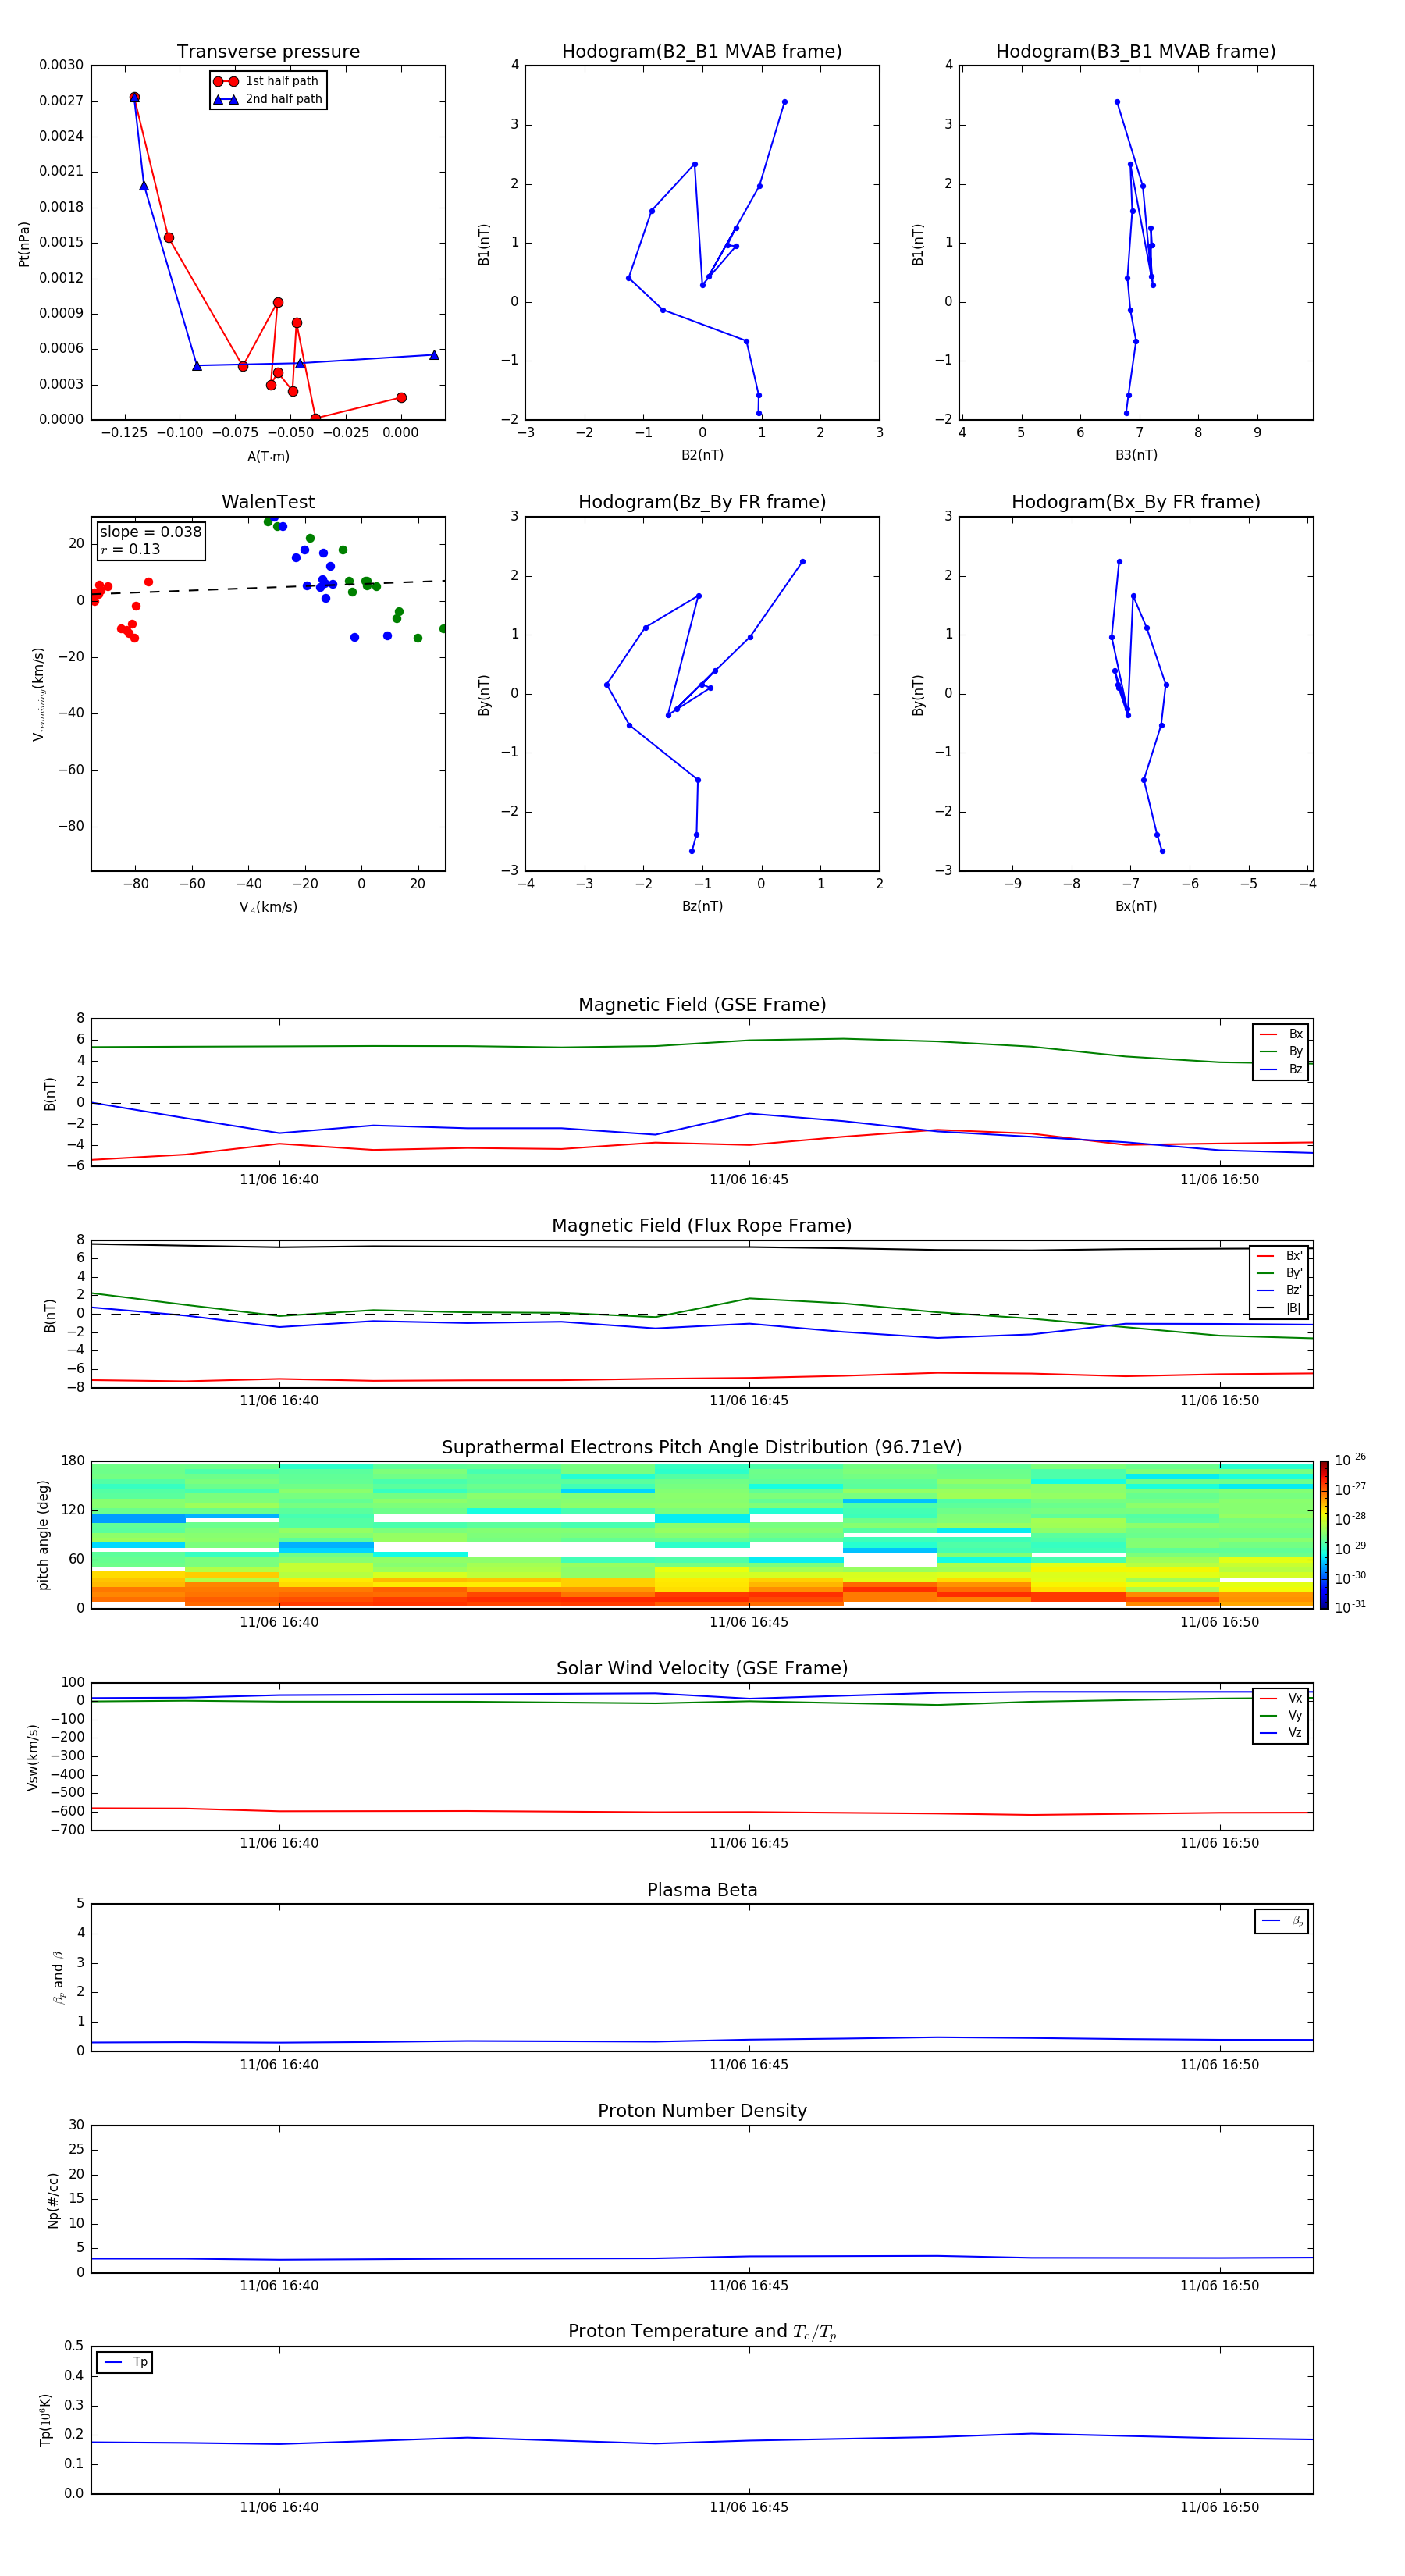This screenshot has height=2576, width=1405.
Task: Click the 'r = 0.13' annotation
Action: click(x=130, y=549)
